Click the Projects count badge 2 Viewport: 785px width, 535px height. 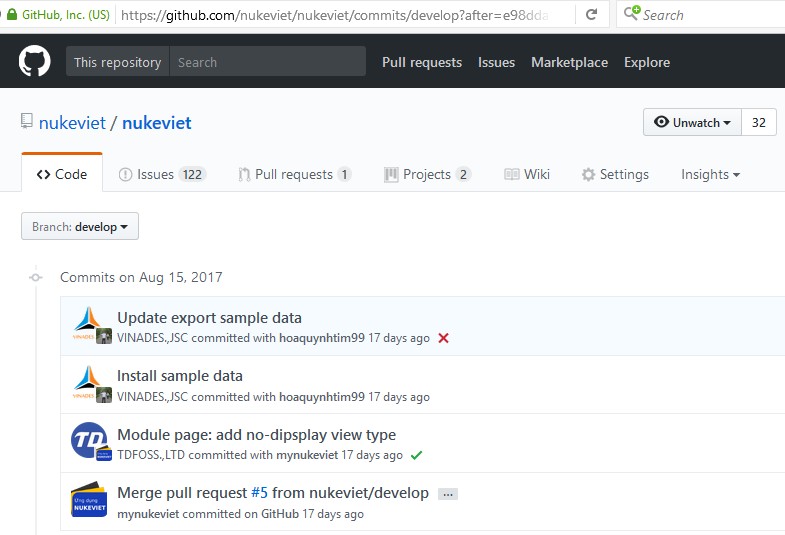[x=463, y=174]
